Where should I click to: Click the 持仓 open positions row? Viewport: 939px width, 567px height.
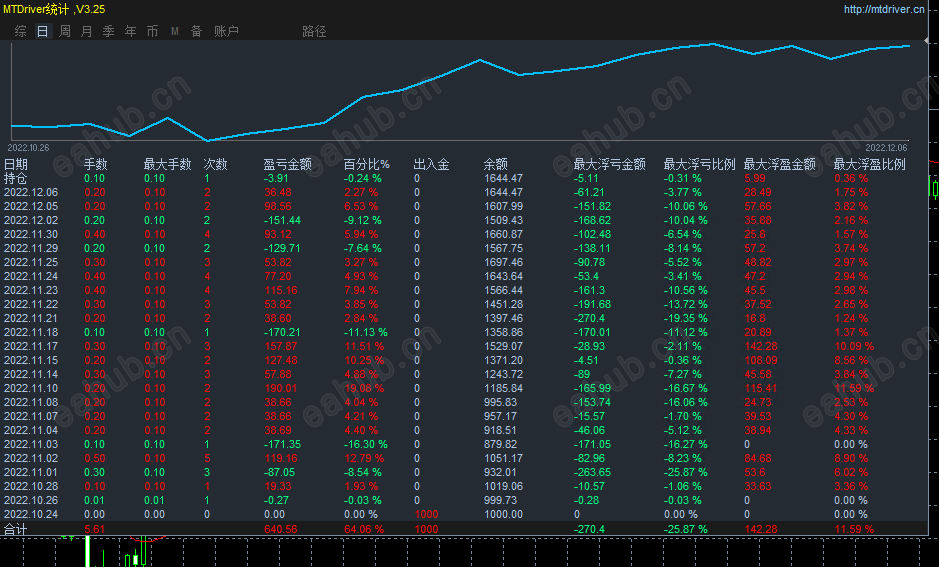[x=464, y=178]
